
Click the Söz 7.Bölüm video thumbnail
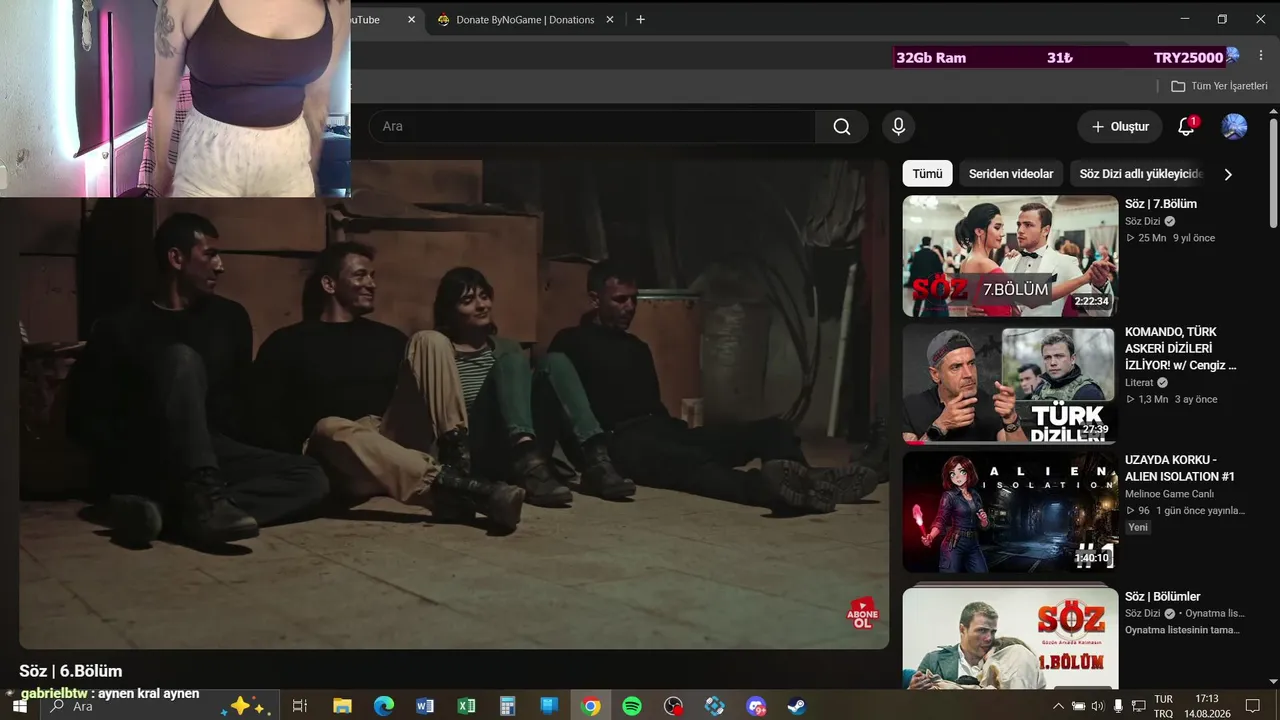coord(1010,256)
